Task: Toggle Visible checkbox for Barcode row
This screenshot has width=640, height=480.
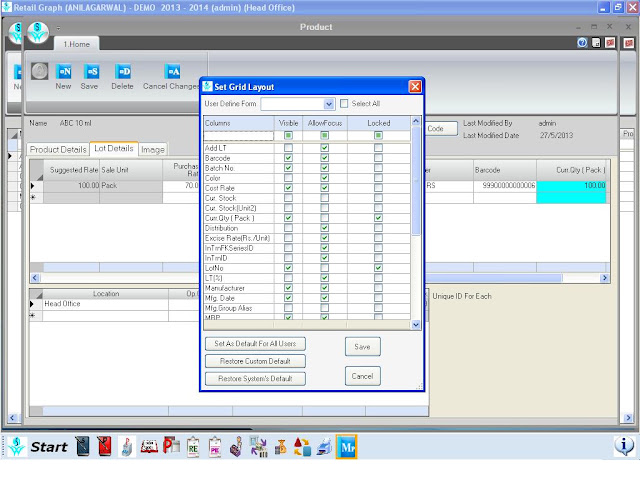Action: 288,158
